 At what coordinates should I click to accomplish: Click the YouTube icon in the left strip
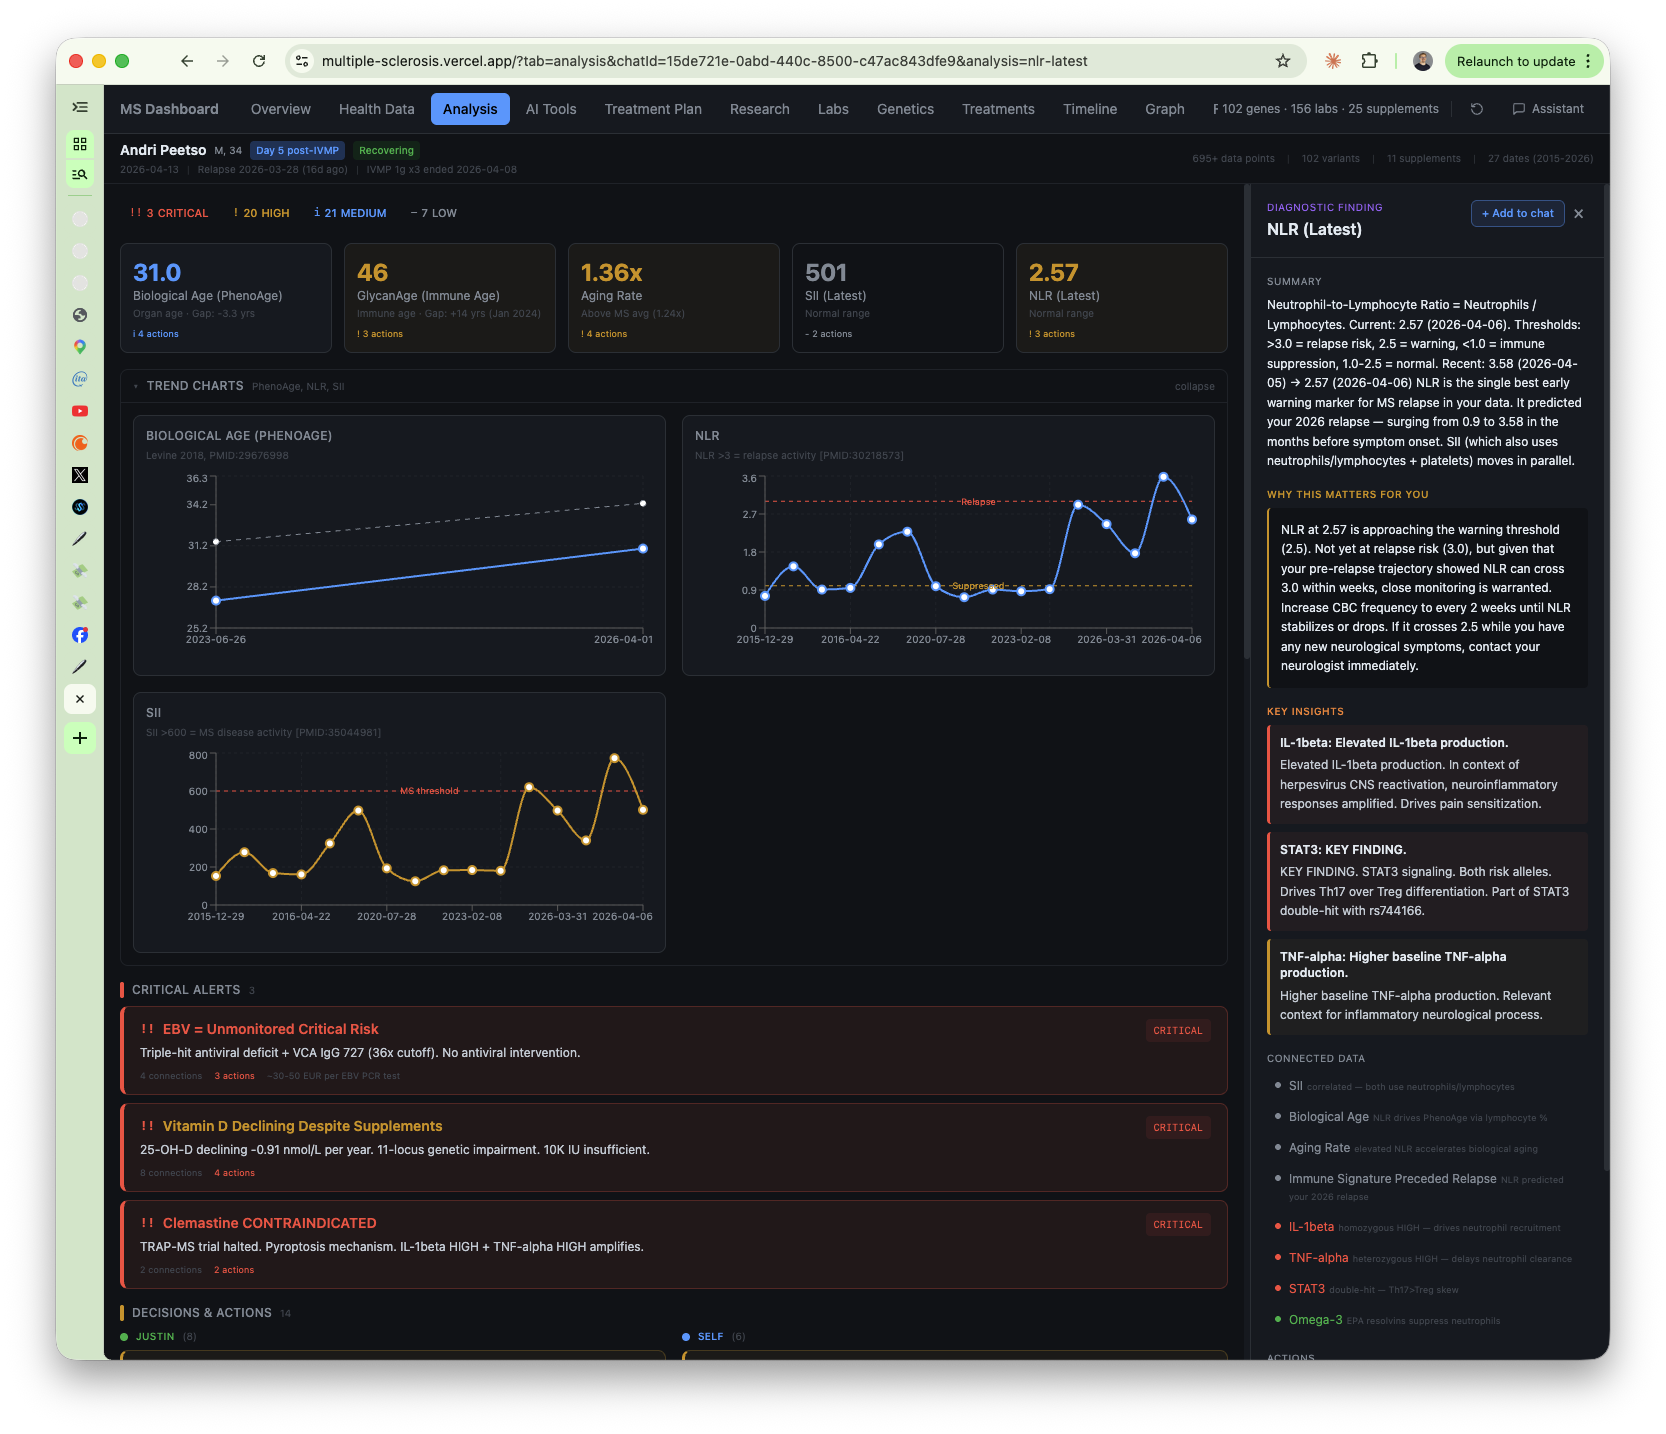coord(79,411)
